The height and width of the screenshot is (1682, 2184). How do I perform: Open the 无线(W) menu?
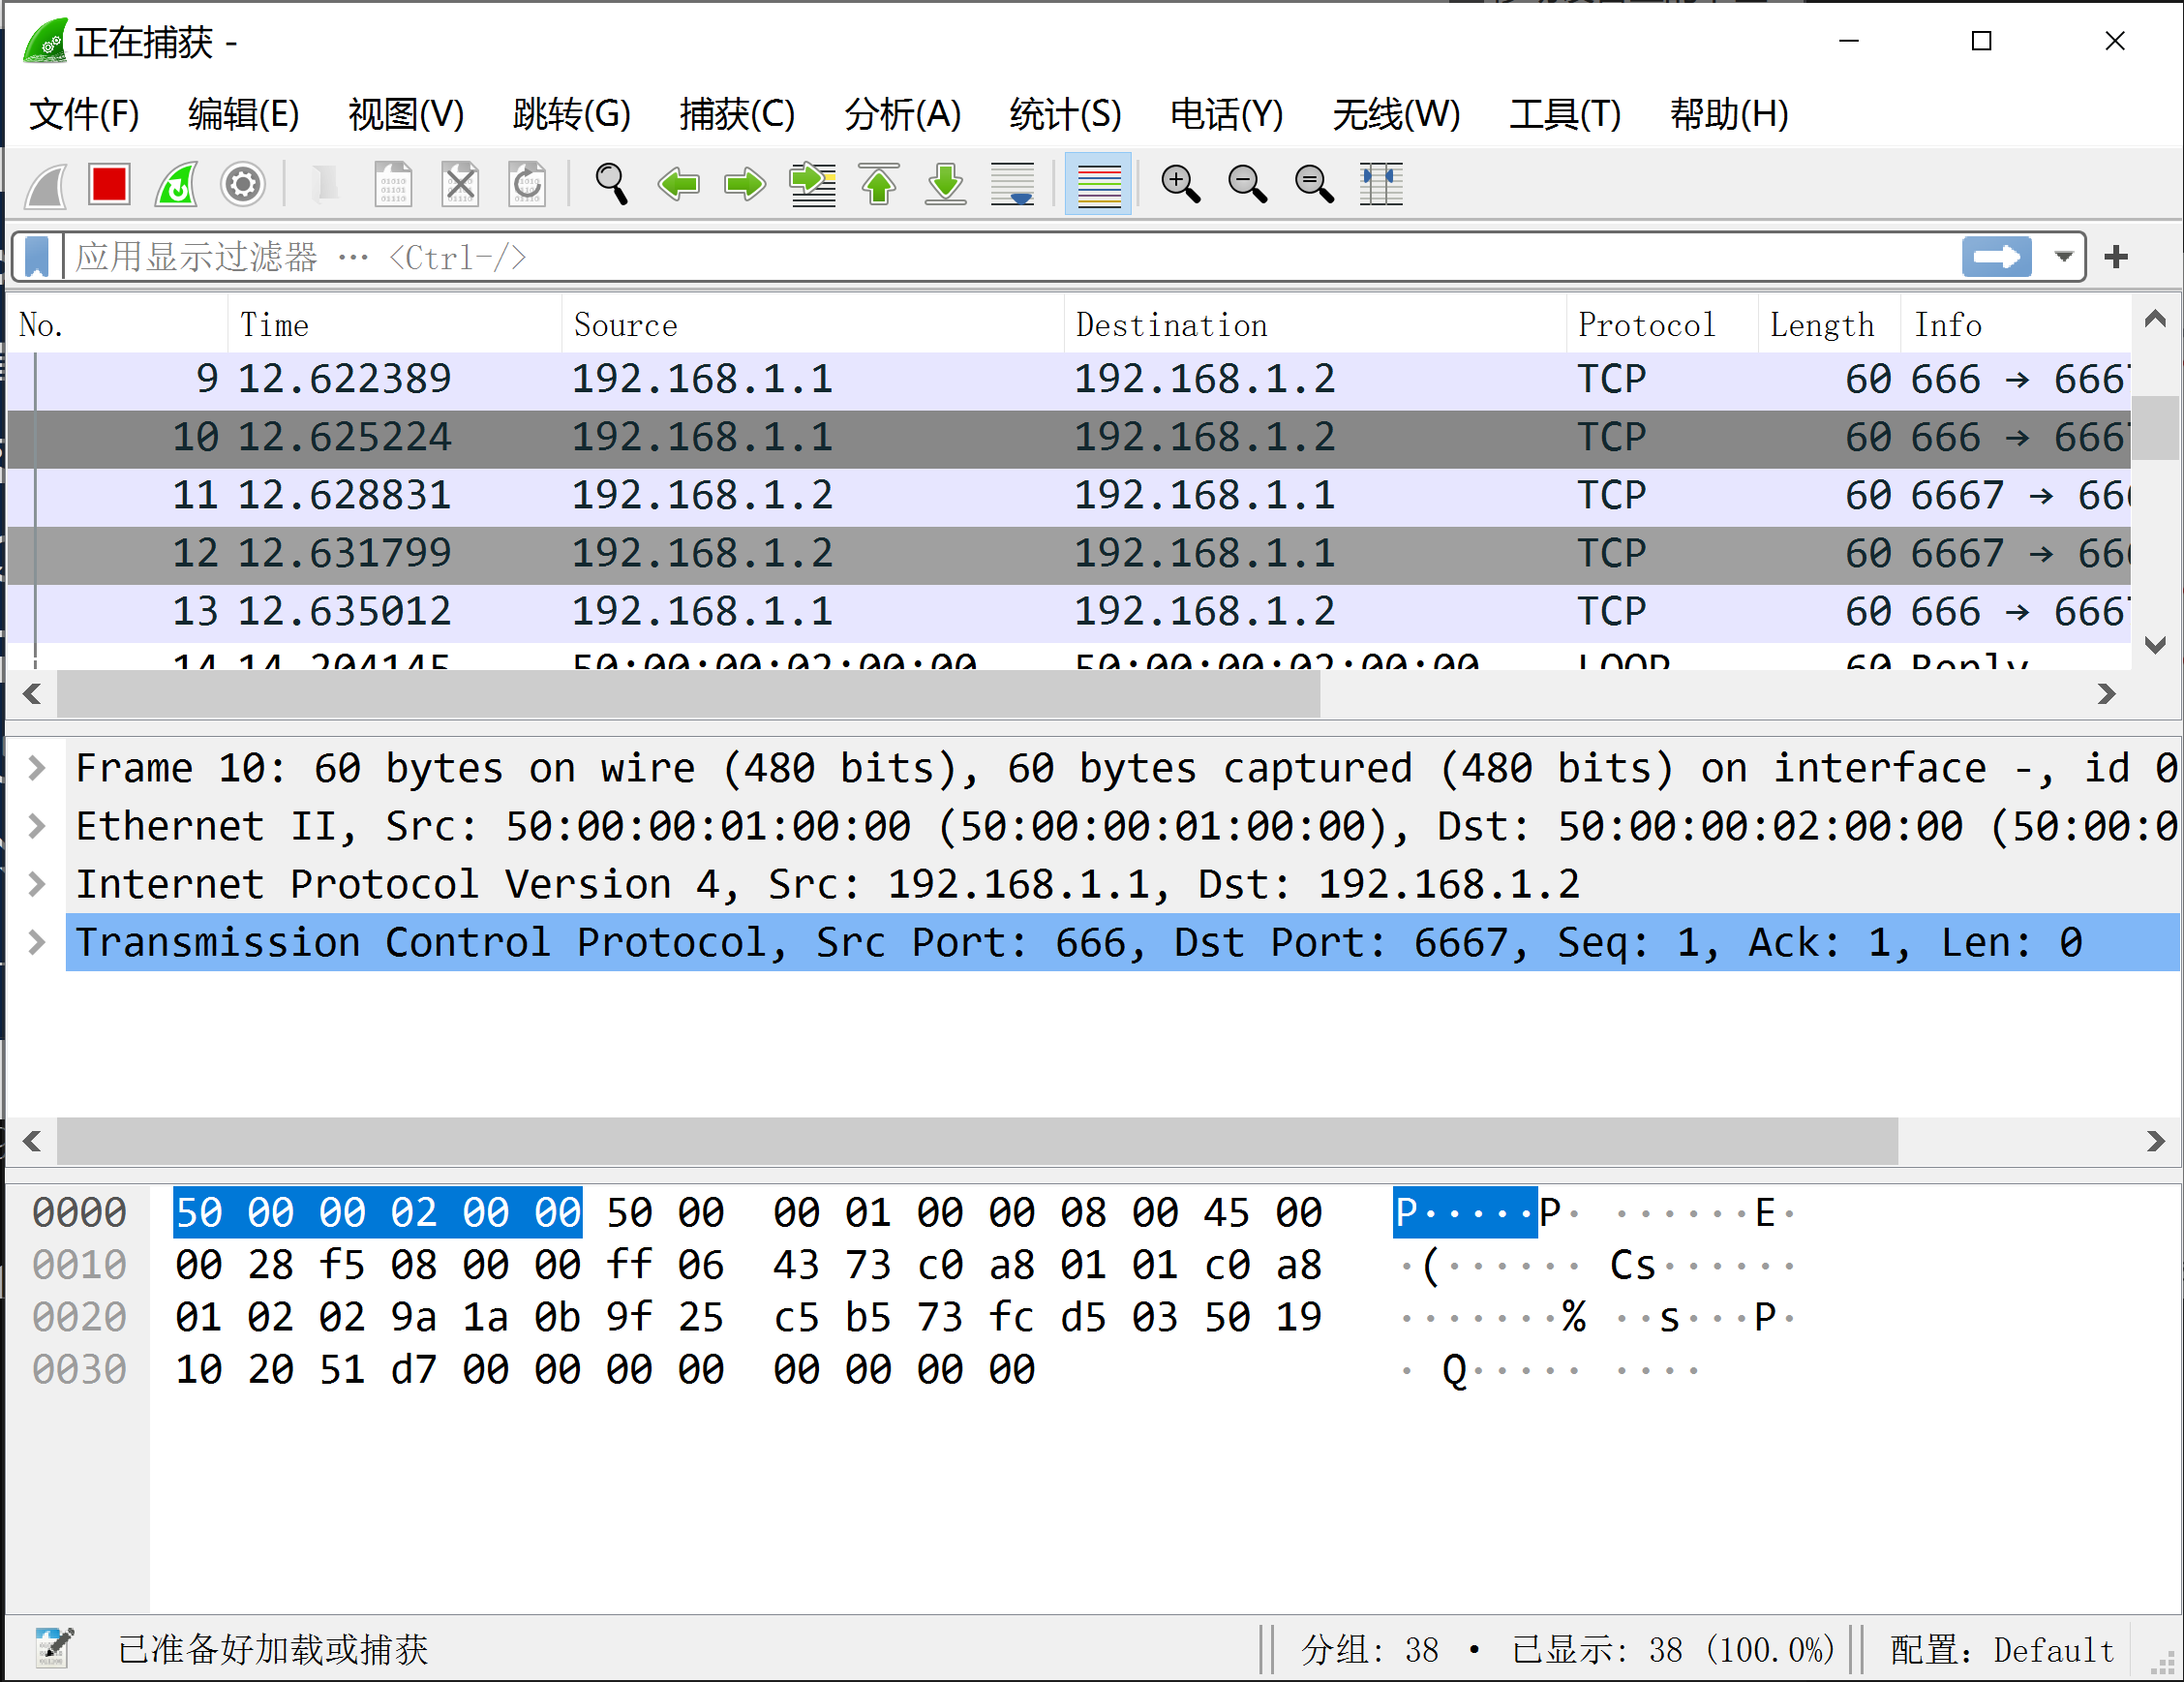(1396, 114)
